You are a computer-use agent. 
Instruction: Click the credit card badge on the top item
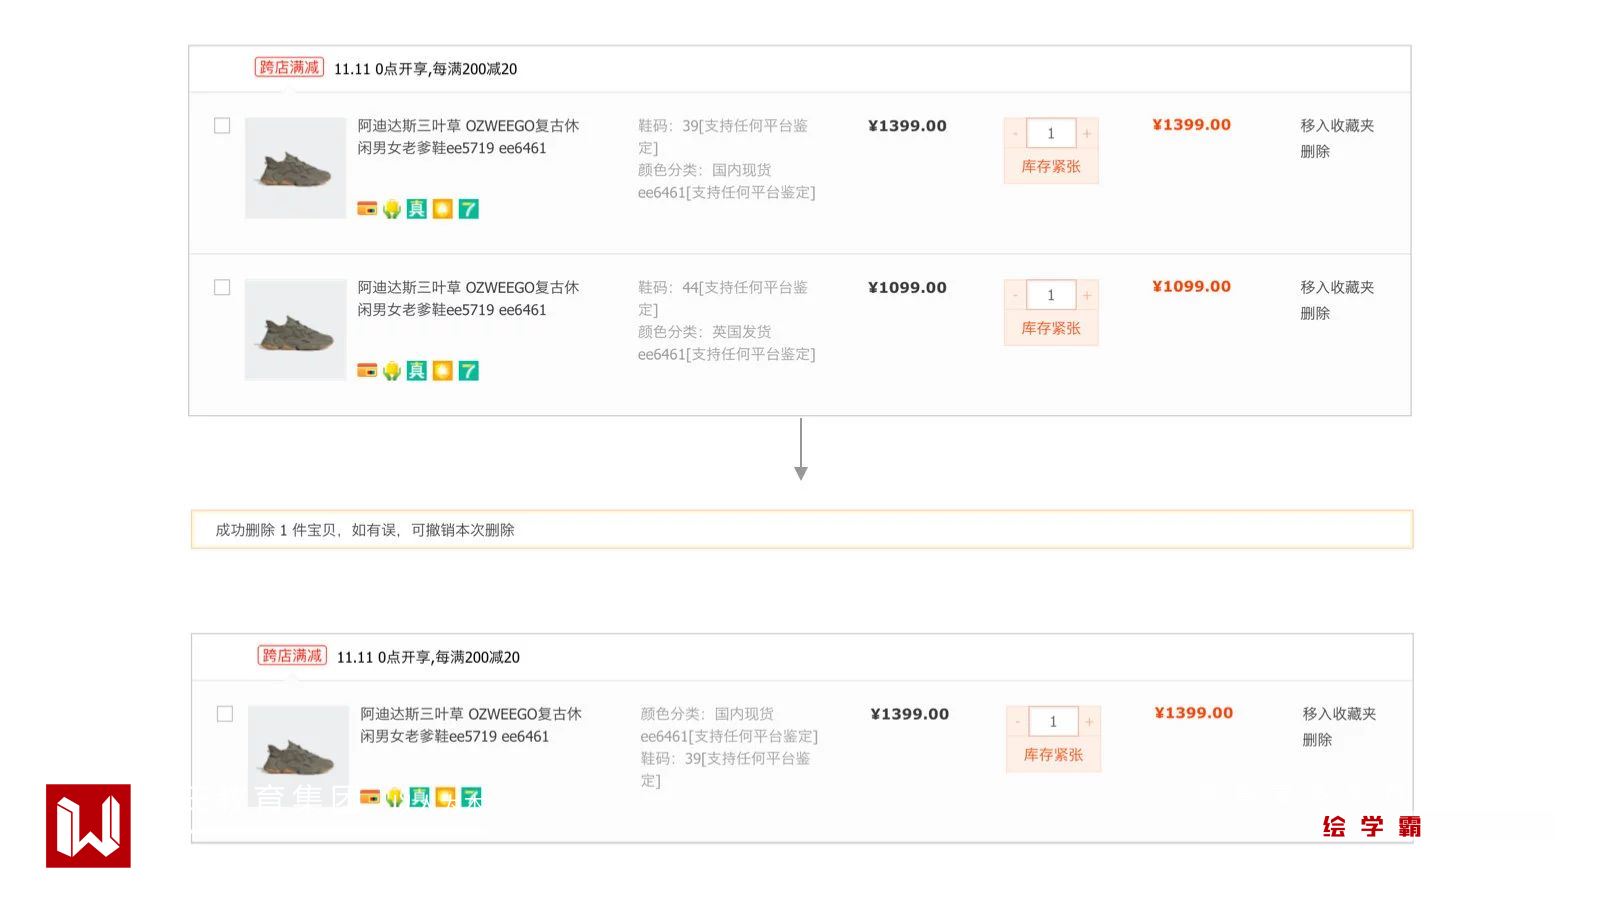point(367,209)
